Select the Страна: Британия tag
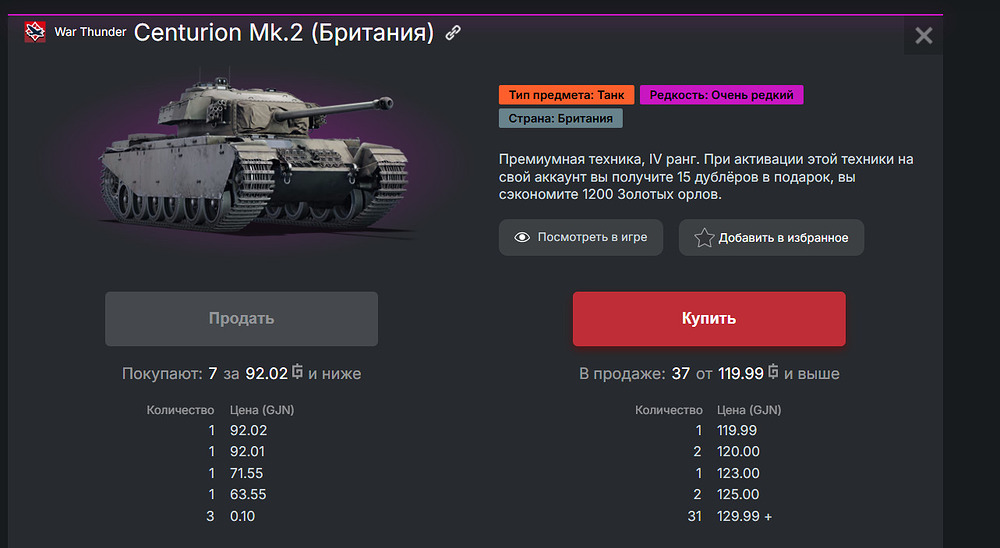Viewport: 1000px width, 548px height. point(561,118)
